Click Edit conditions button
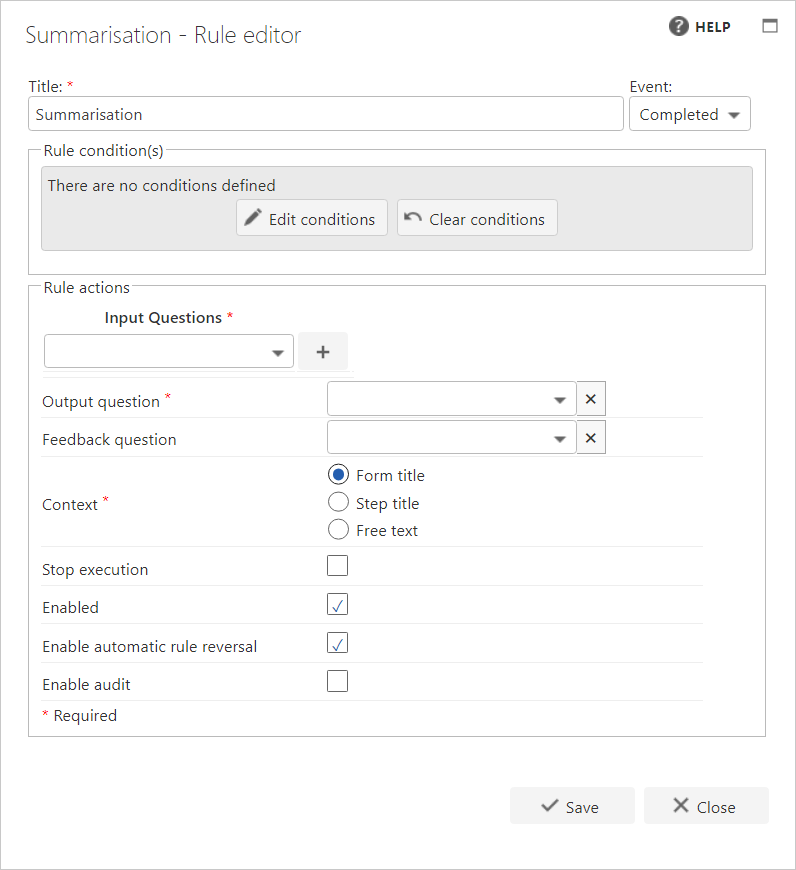Screen dimensions: 796x870 click(312, 218)
